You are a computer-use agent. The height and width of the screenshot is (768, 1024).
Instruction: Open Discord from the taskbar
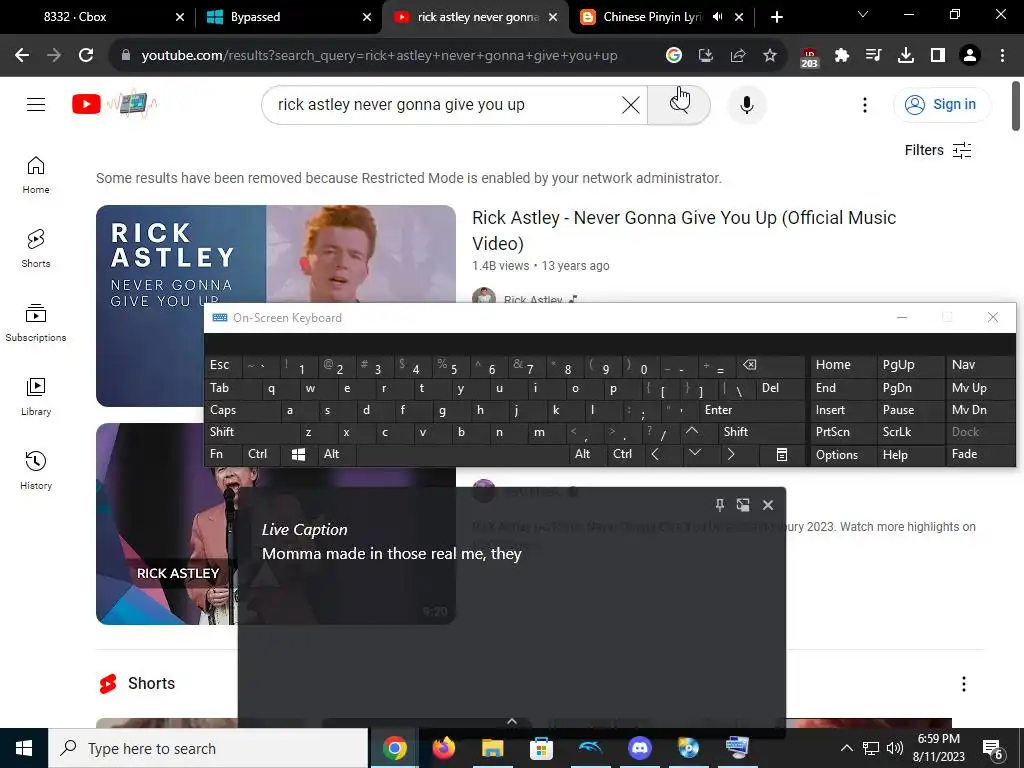click(x=639, y=748)
